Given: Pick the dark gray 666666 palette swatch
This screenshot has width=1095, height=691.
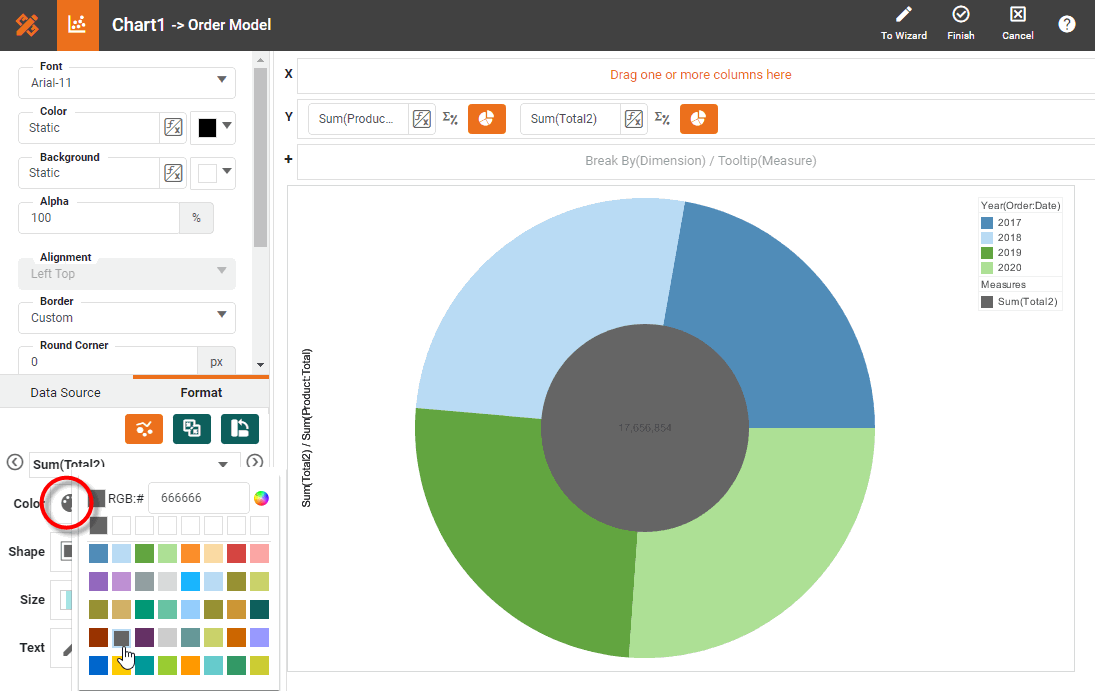Looking at the screenshot, I should pos(121,638).
